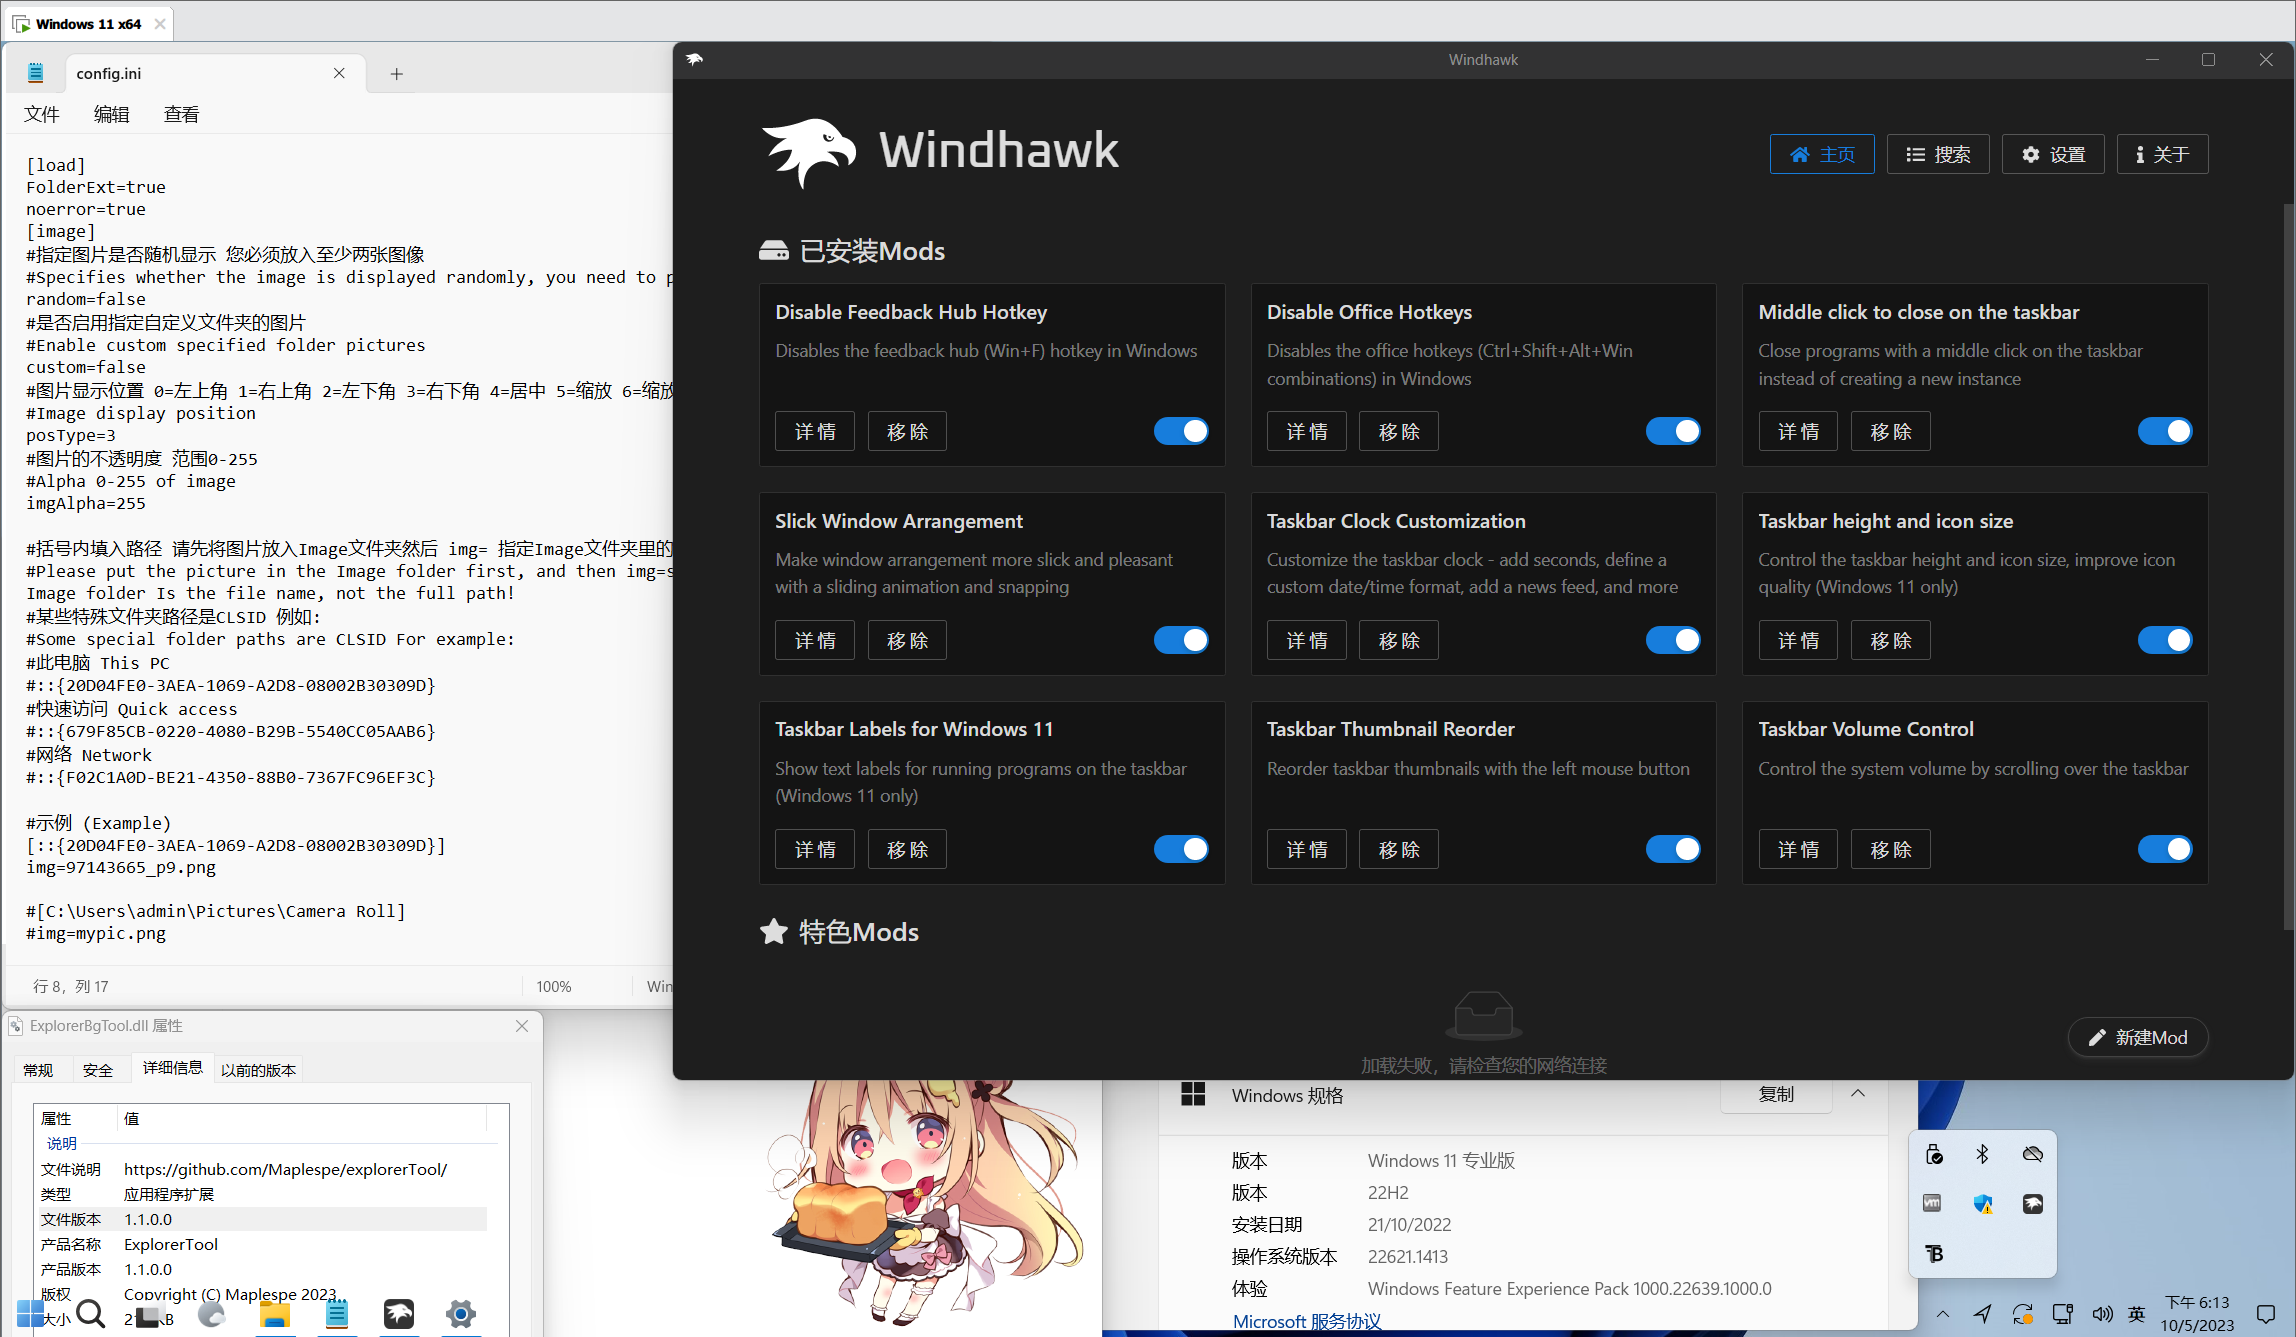Disable the Slick Window Arrangement mod
This screenshot has width=2296, height=1337.
click(x=1181, y=640)
